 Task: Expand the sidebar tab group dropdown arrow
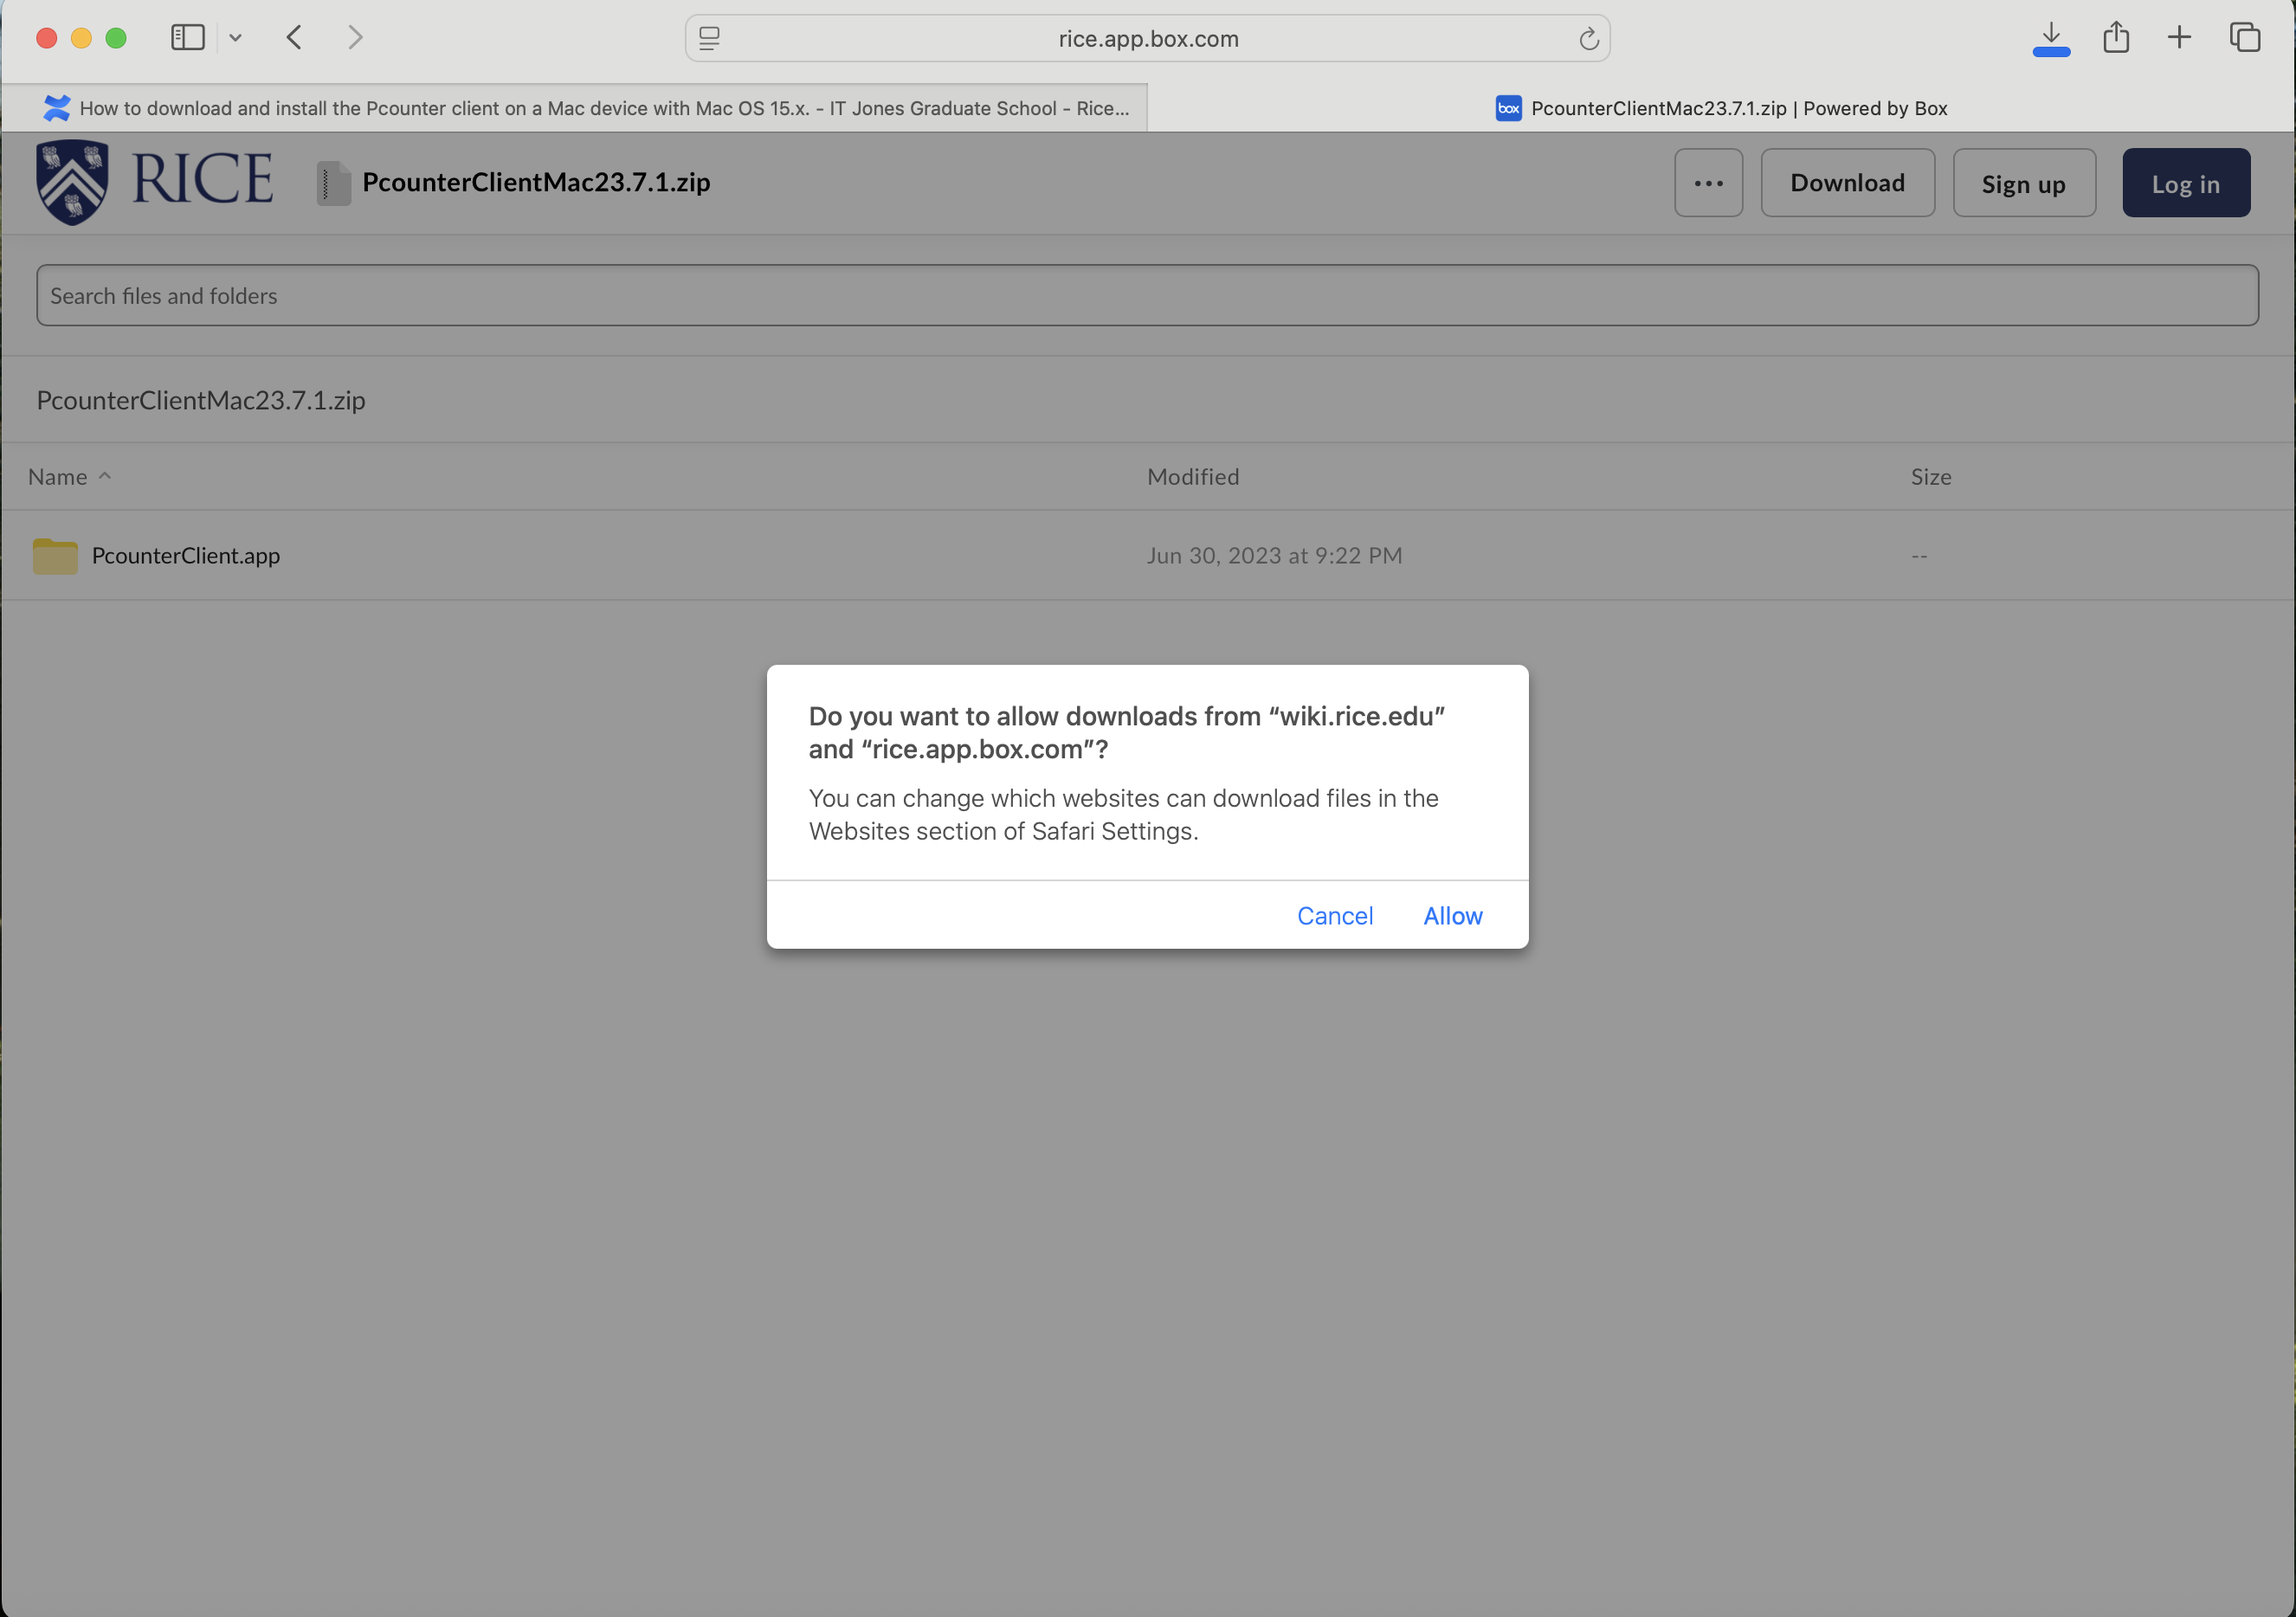235,38
